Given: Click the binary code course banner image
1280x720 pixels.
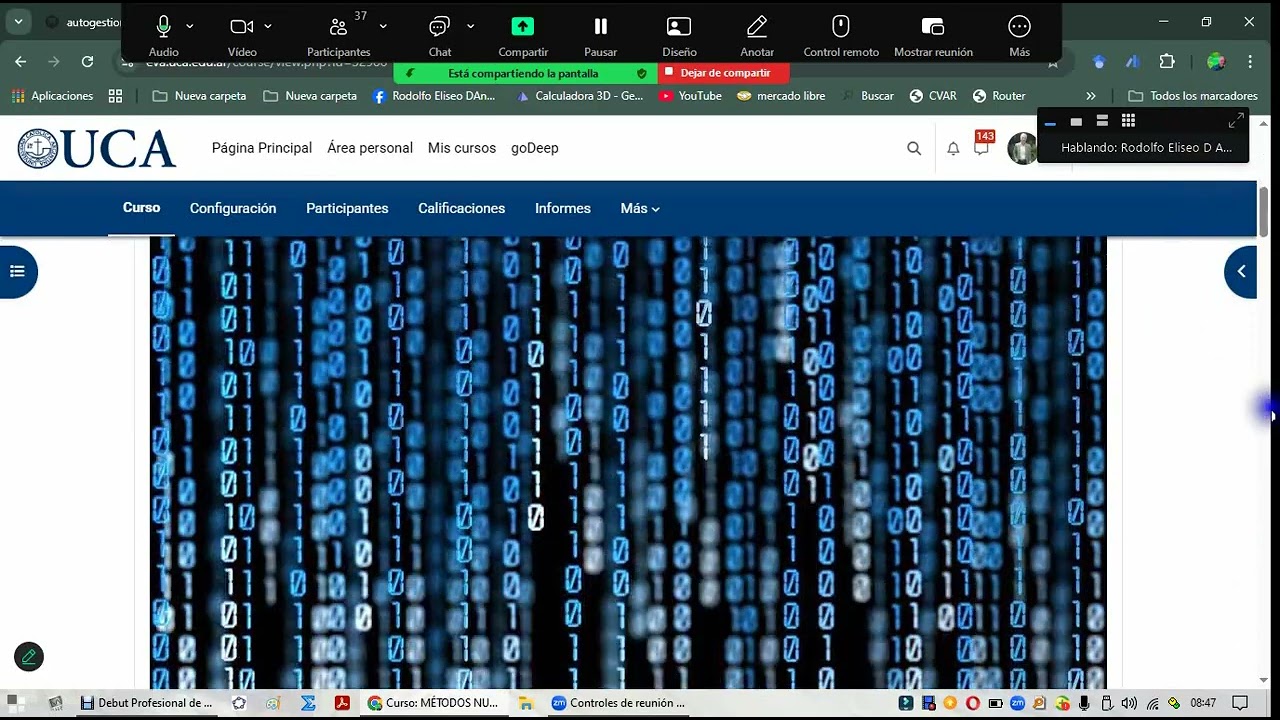Looking at the screenshot, I should 628,462.
